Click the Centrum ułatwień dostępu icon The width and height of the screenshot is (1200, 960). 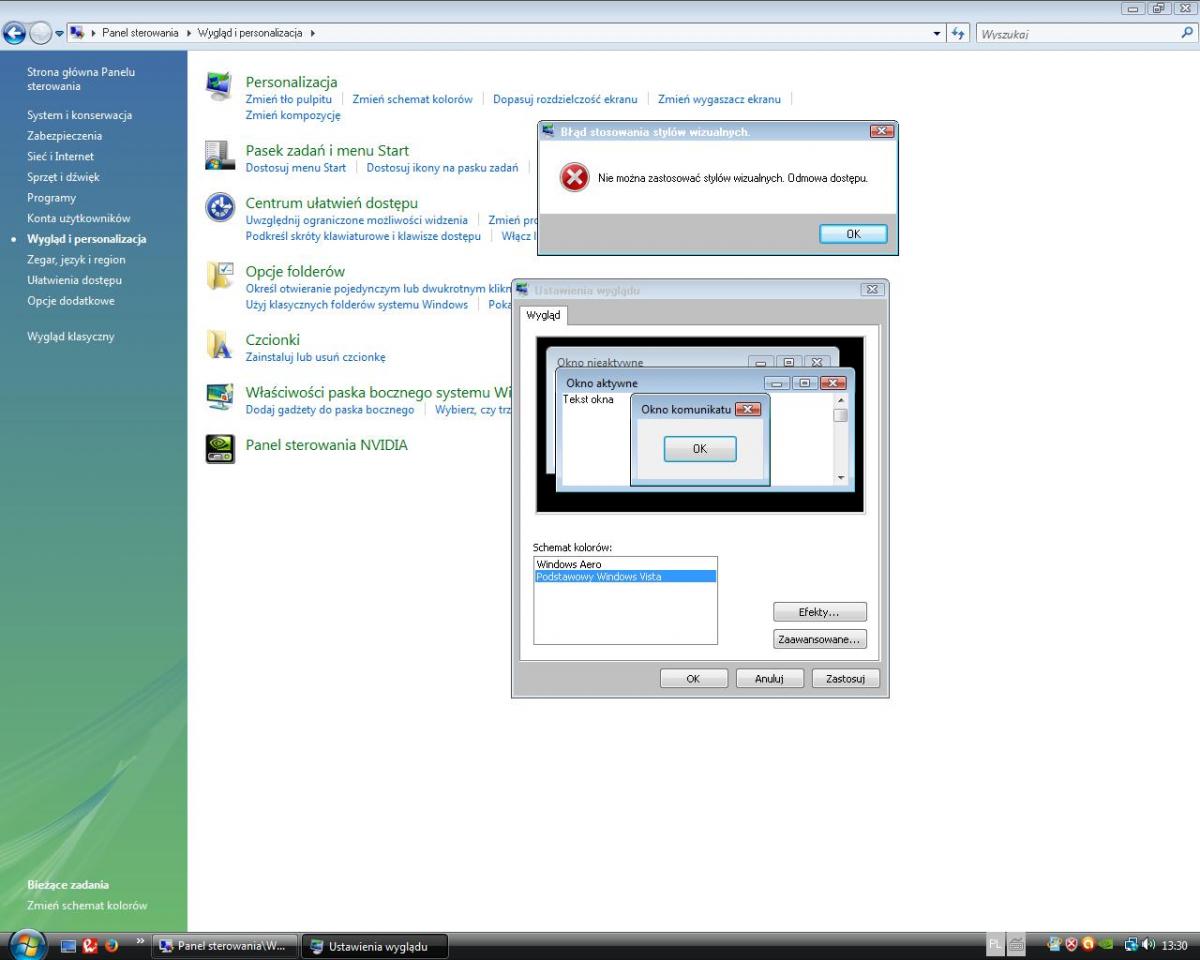pos(219,207)
